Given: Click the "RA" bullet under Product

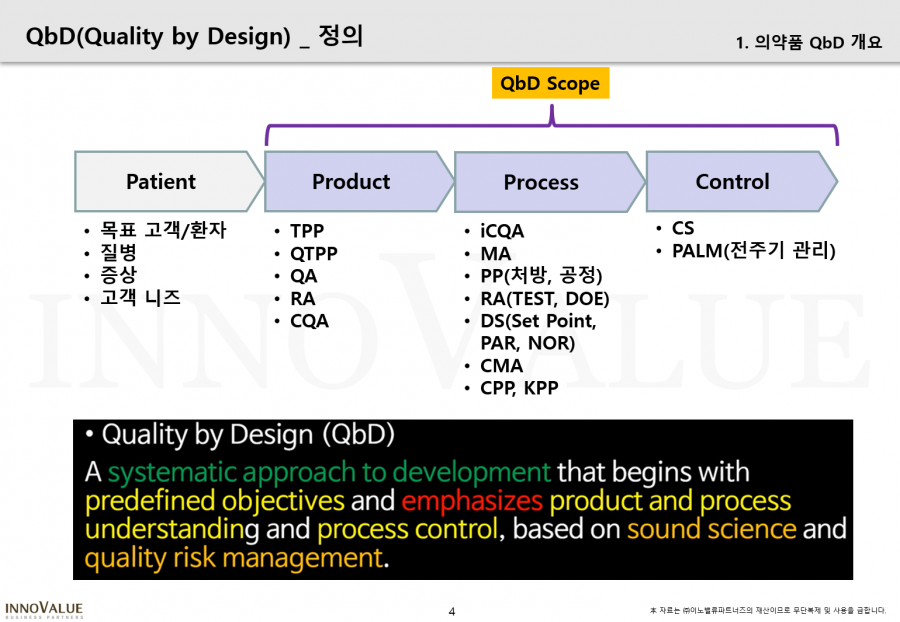Looking at the screenshot, I should 302,298.
